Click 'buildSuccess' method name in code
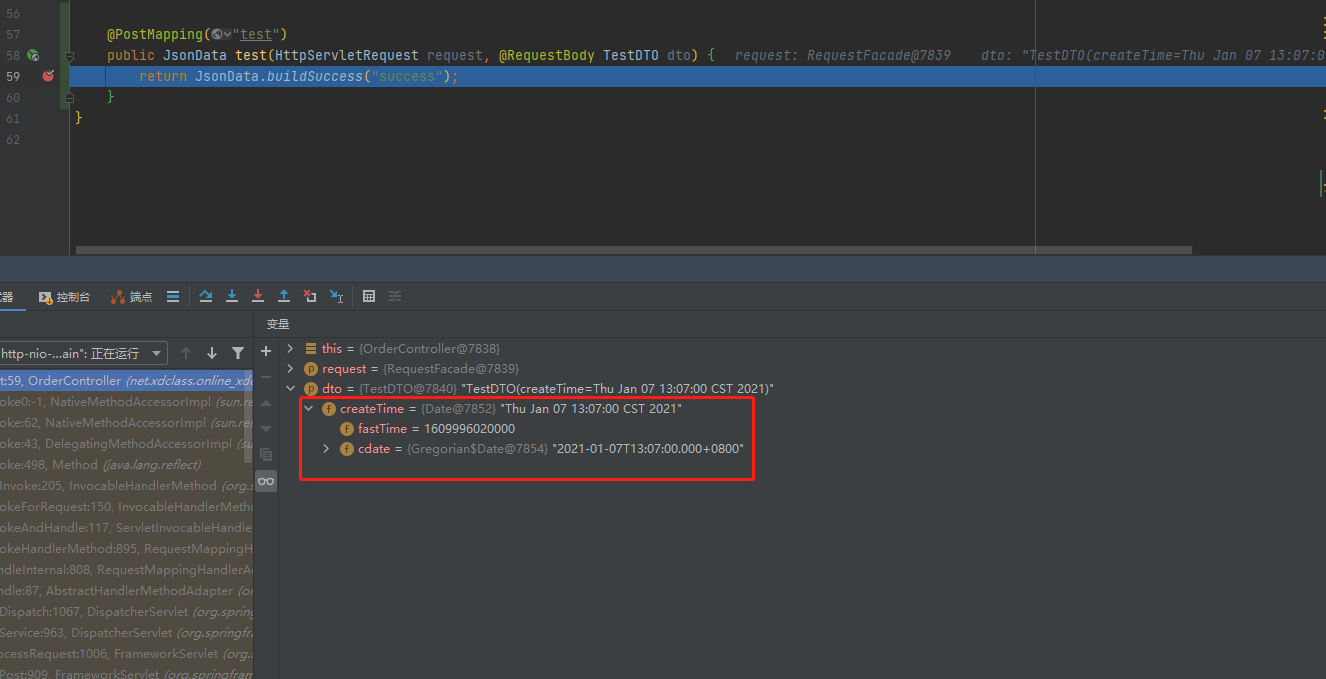 (313, 77)
